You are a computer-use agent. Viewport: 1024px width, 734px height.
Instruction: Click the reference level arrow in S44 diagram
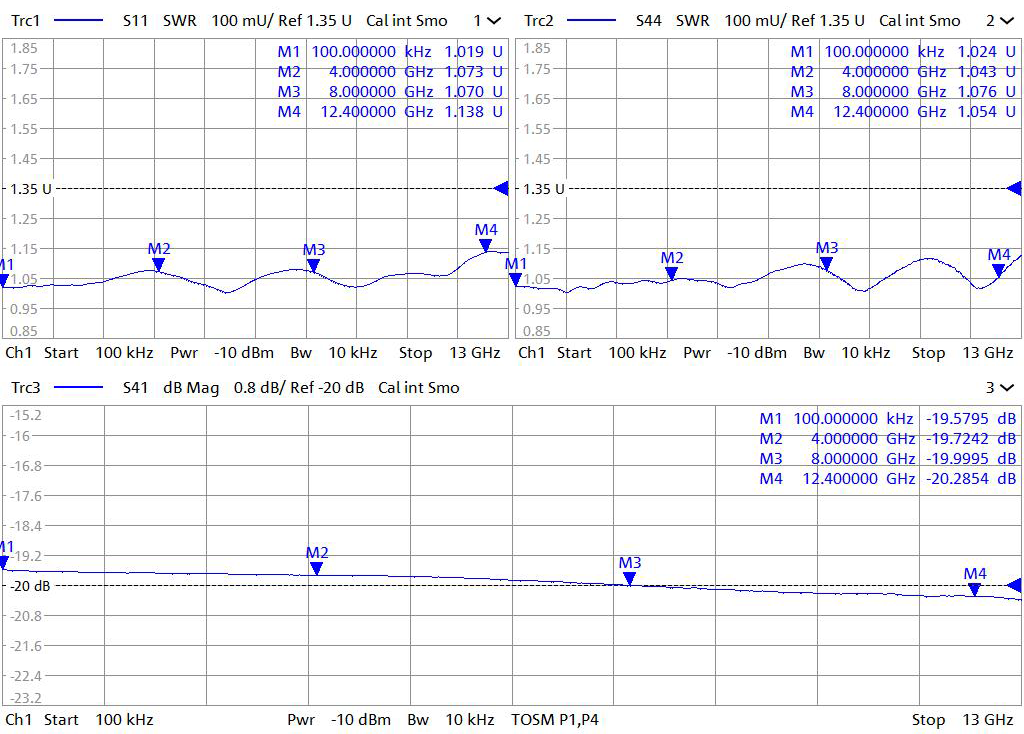coord(1014,188)
